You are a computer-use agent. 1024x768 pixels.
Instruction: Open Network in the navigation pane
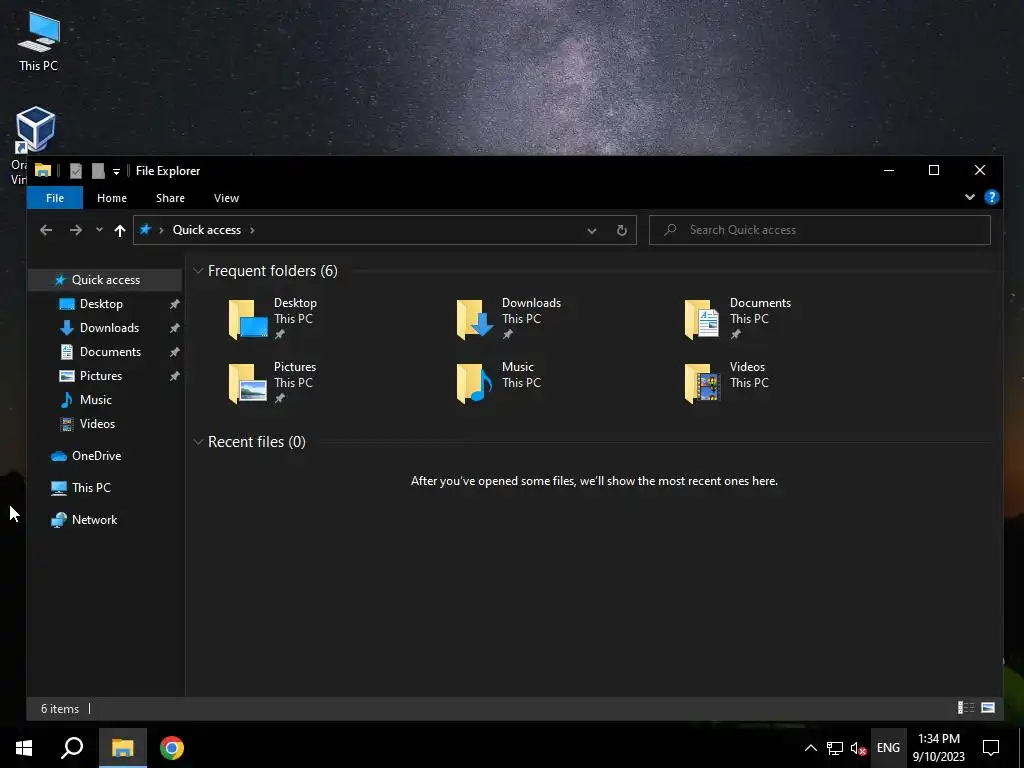tap(94, 520)
